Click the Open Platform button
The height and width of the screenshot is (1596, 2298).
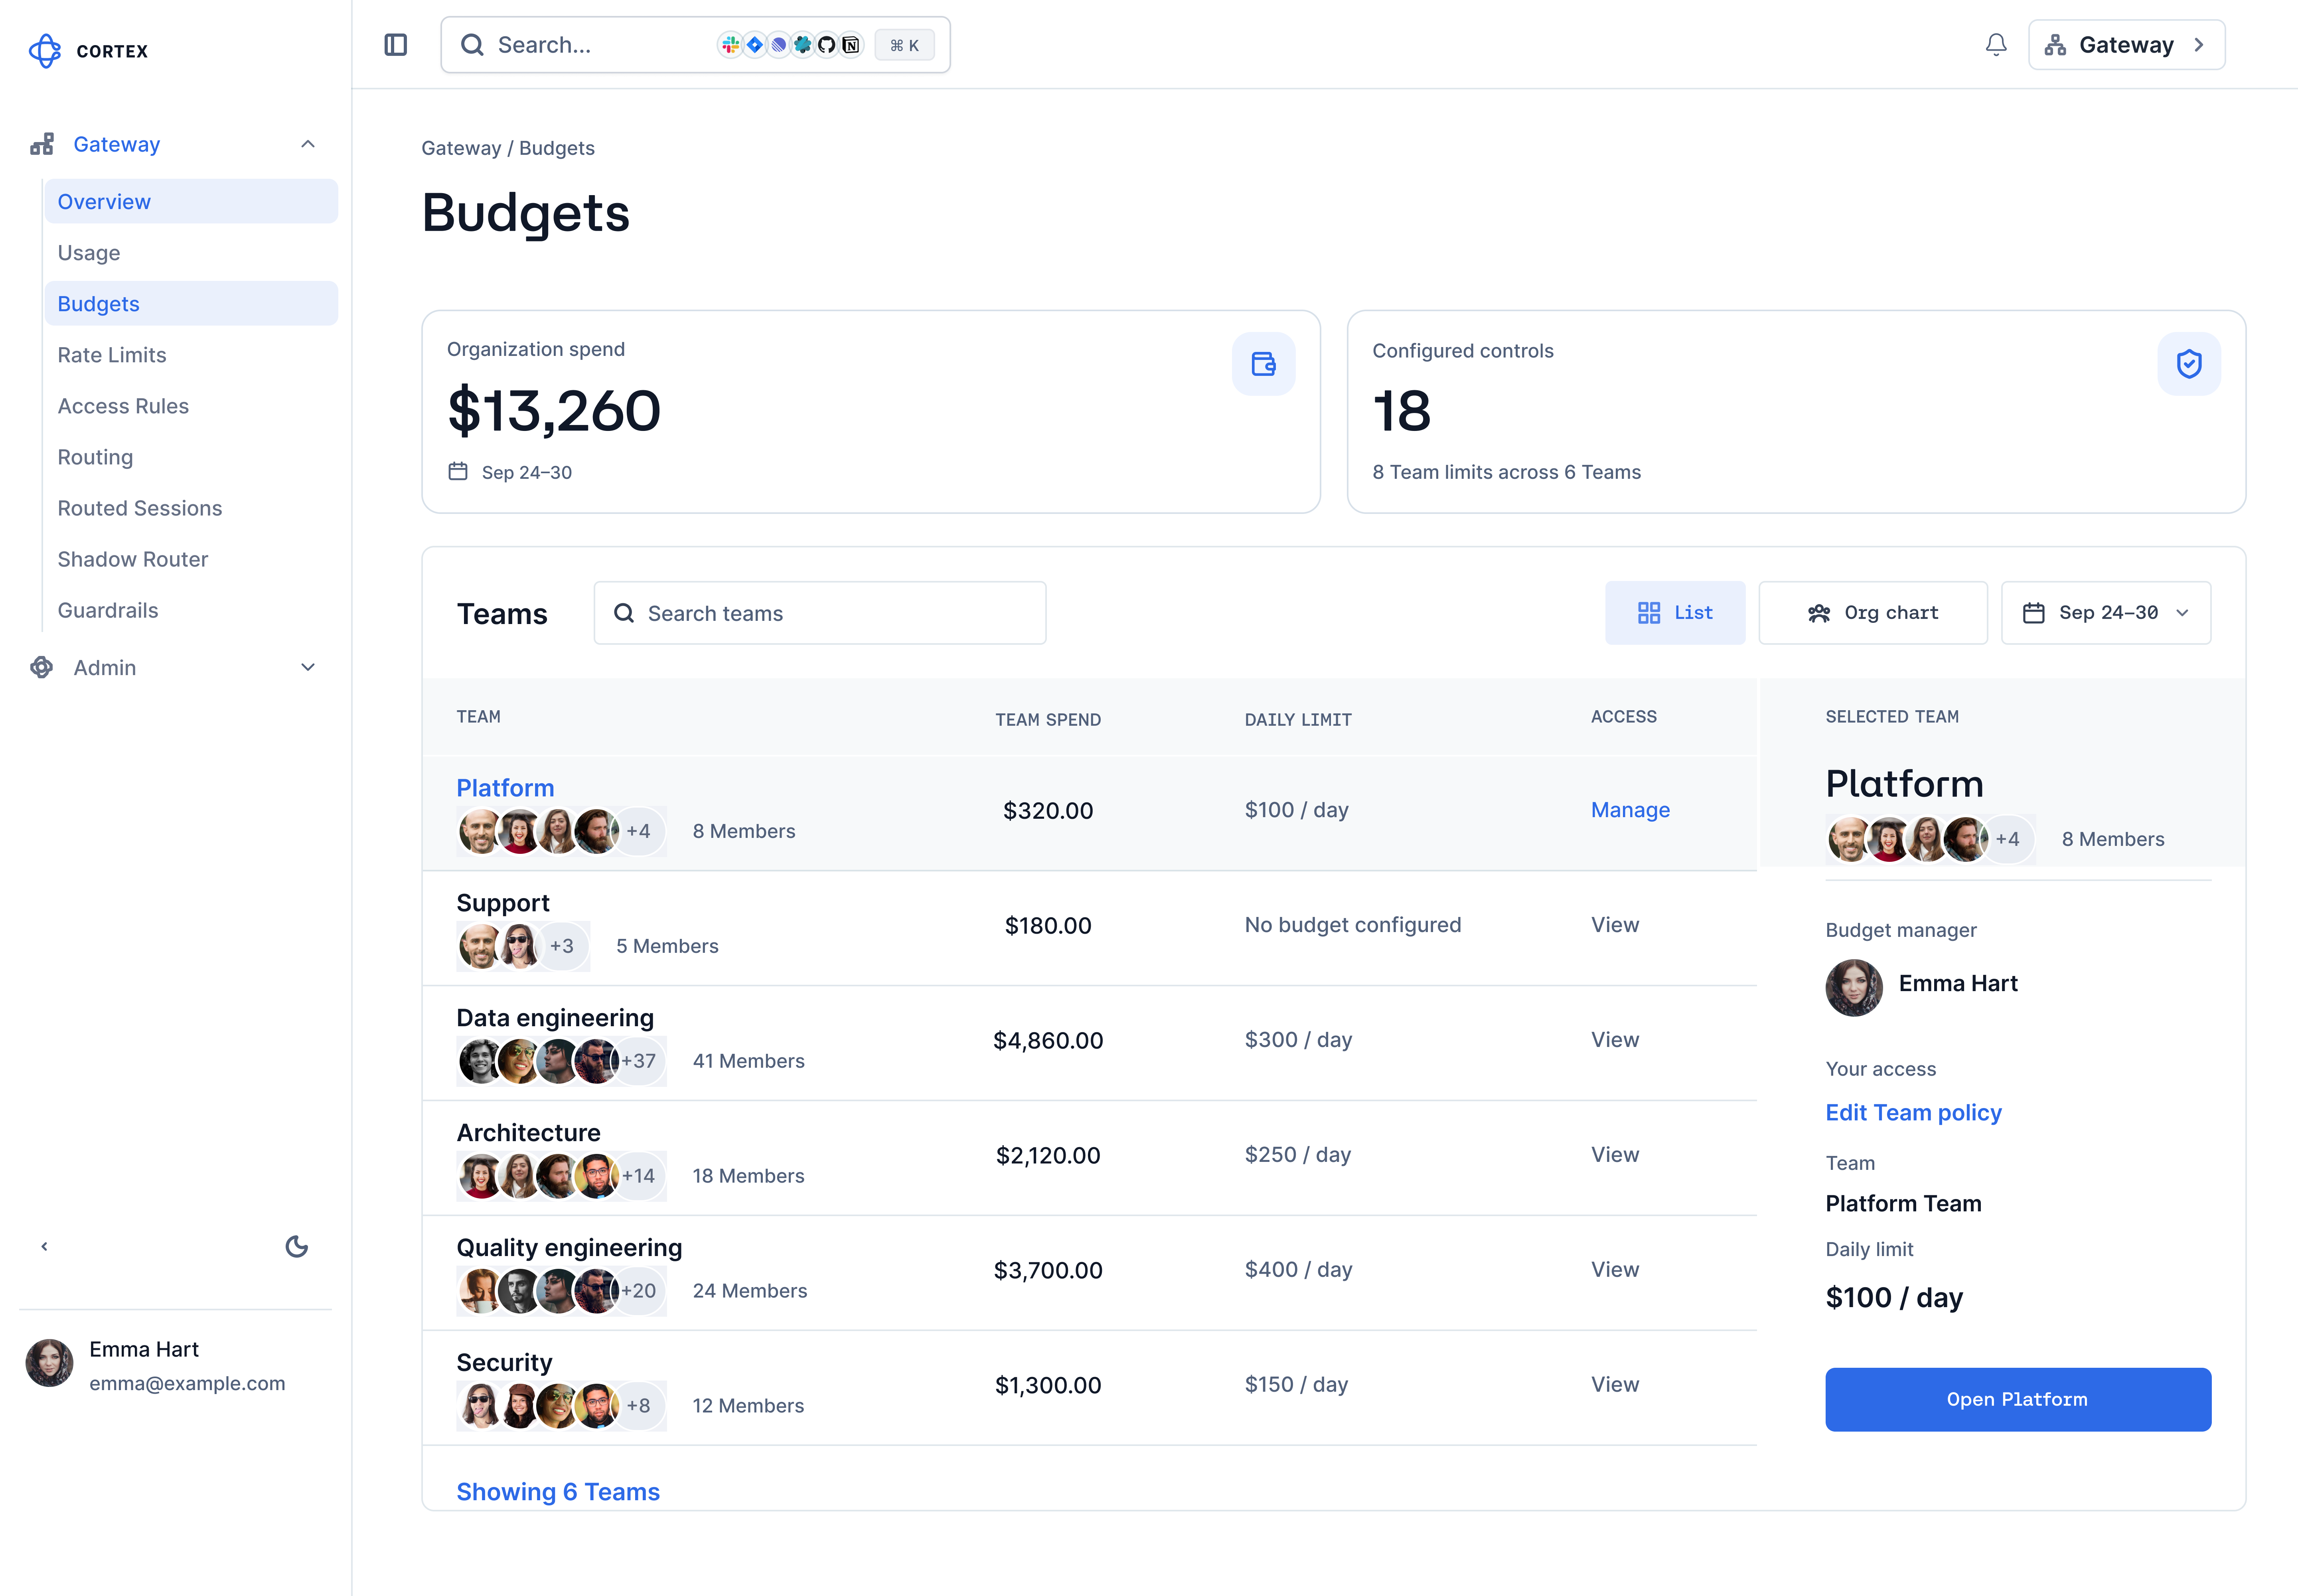[x=2018, y=1399]
